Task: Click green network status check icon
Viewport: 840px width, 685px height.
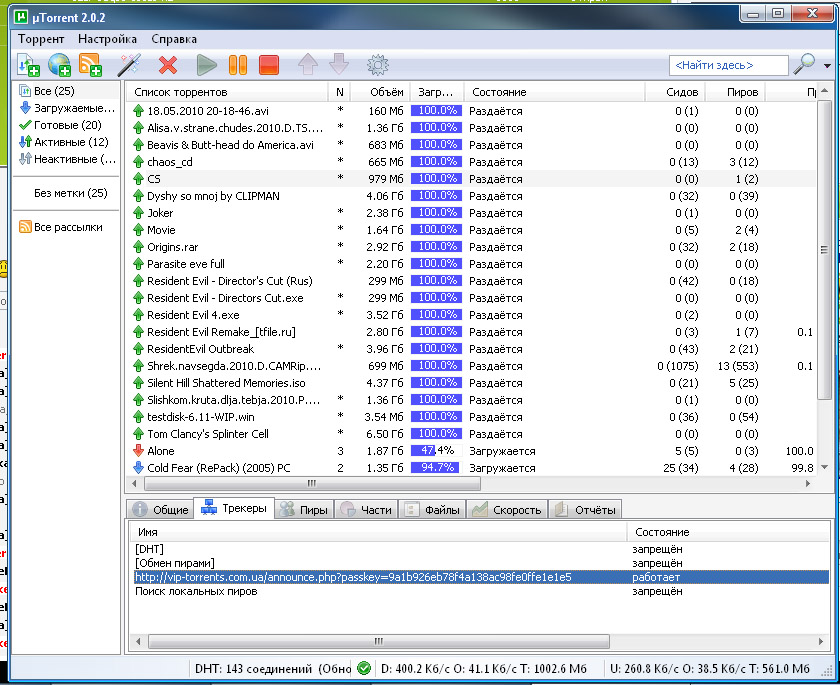Action: 364,668
